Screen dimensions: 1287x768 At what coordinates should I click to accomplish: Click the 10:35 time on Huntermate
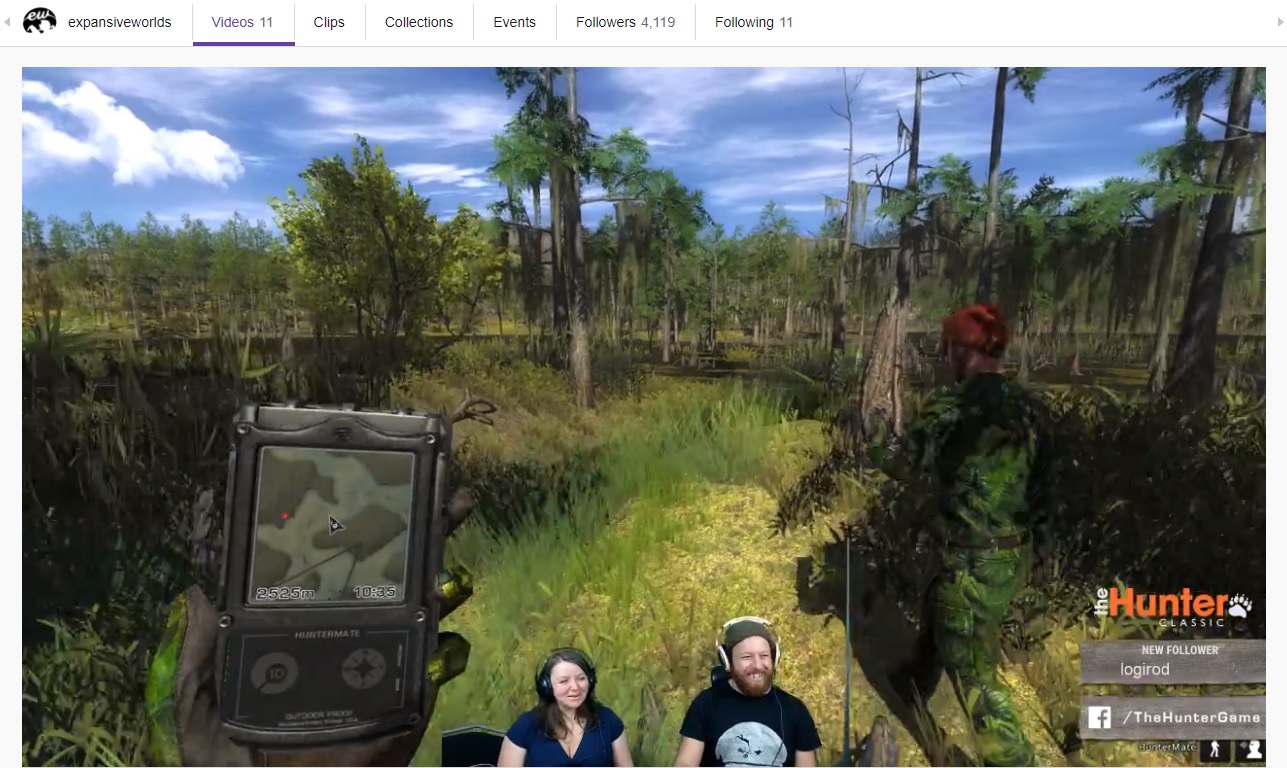[375, 591]
